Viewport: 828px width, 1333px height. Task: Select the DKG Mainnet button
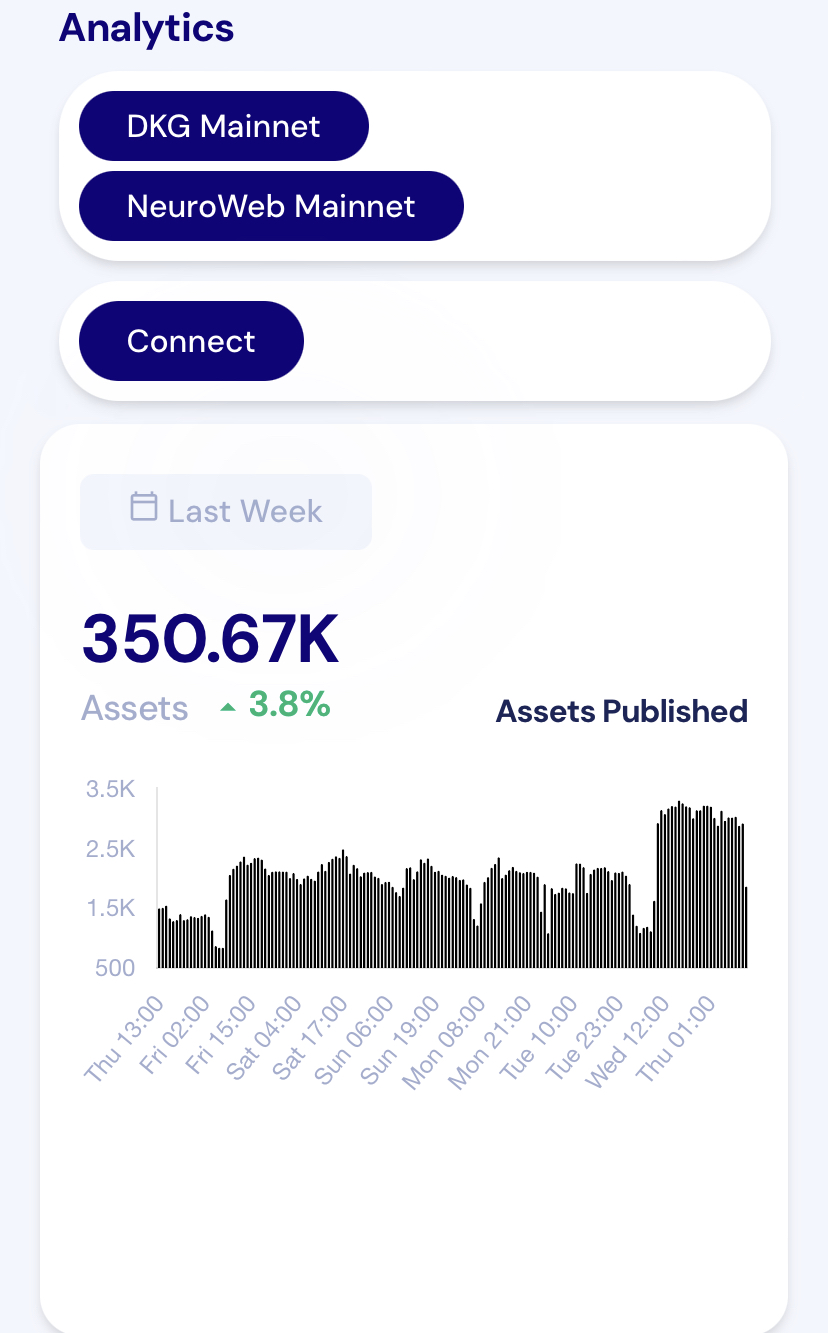click(224, 126)
